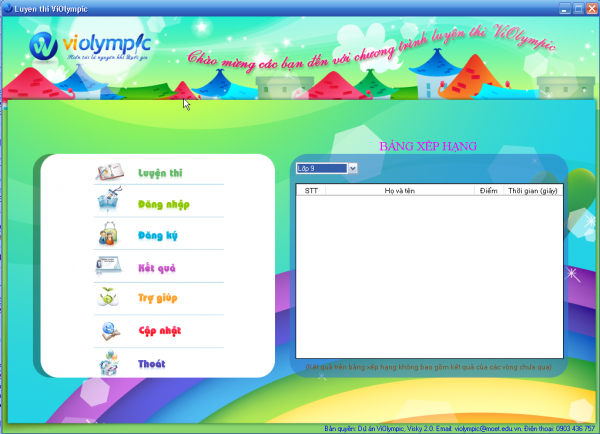Click the ViOlympic logo in the banner
This screenshot has width=600, height=434.
click(x=90, y=47)
